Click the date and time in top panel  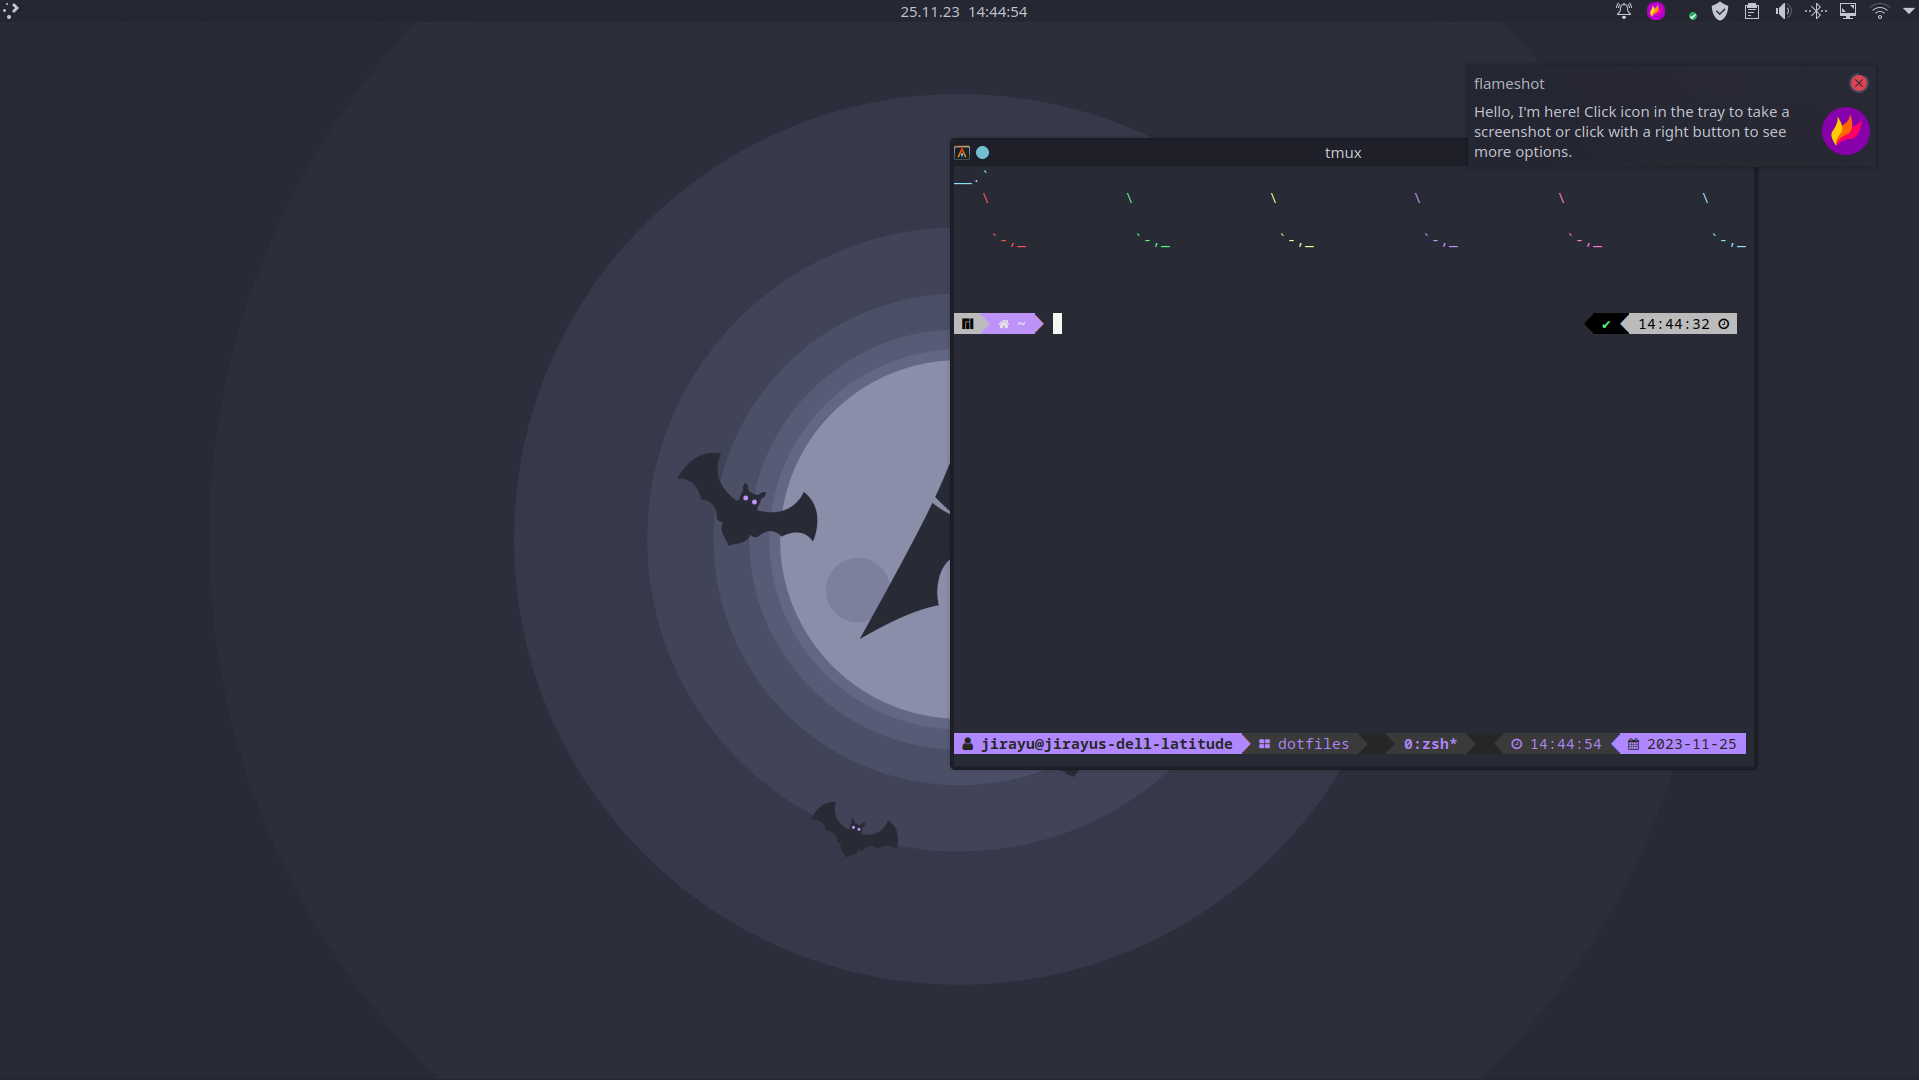(963, 12)
